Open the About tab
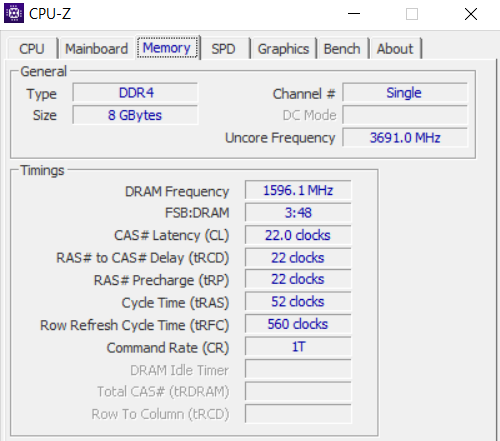This screenshot has height=441, width=500. [x=395, y=49]
